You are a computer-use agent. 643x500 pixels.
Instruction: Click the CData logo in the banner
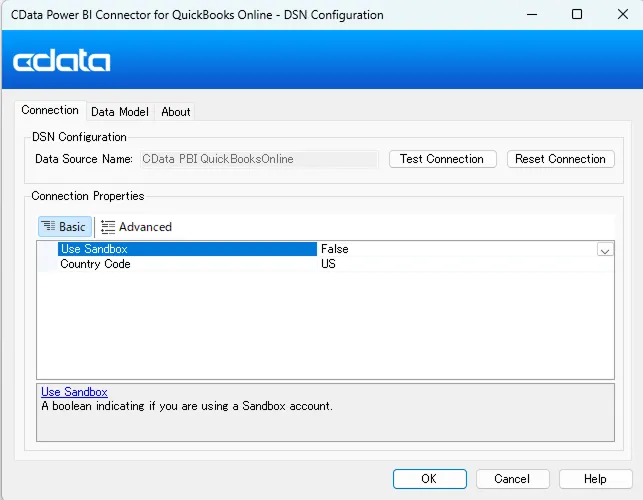coord(62,61)
